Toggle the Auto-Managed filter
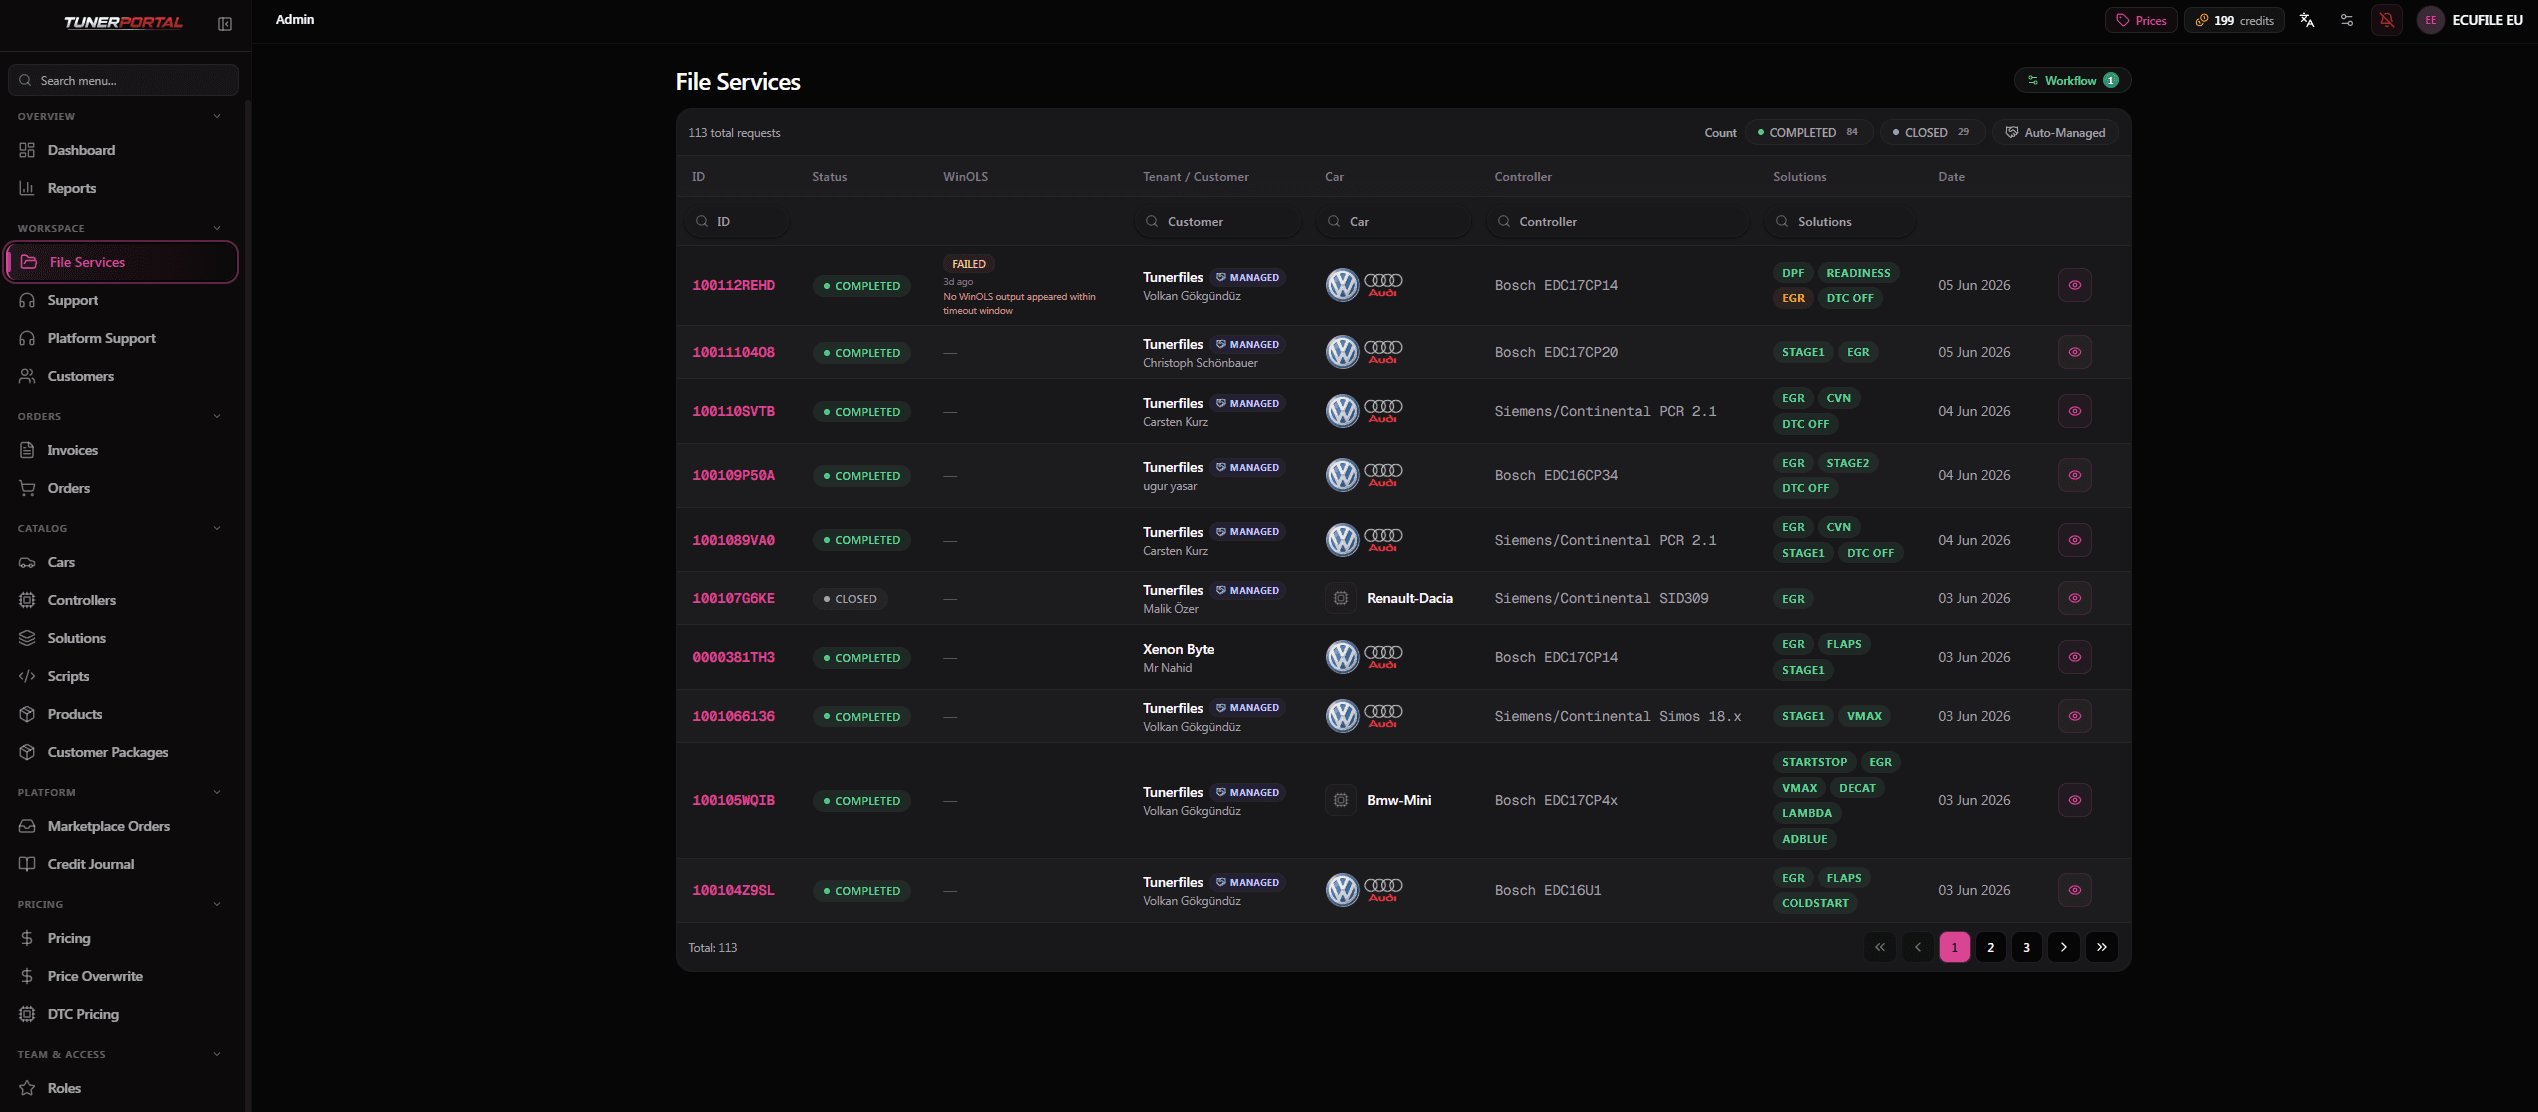Image resolution: width=2538 pixels, height=1112 pixels. pyautogui.click(x=2055, y=132)
